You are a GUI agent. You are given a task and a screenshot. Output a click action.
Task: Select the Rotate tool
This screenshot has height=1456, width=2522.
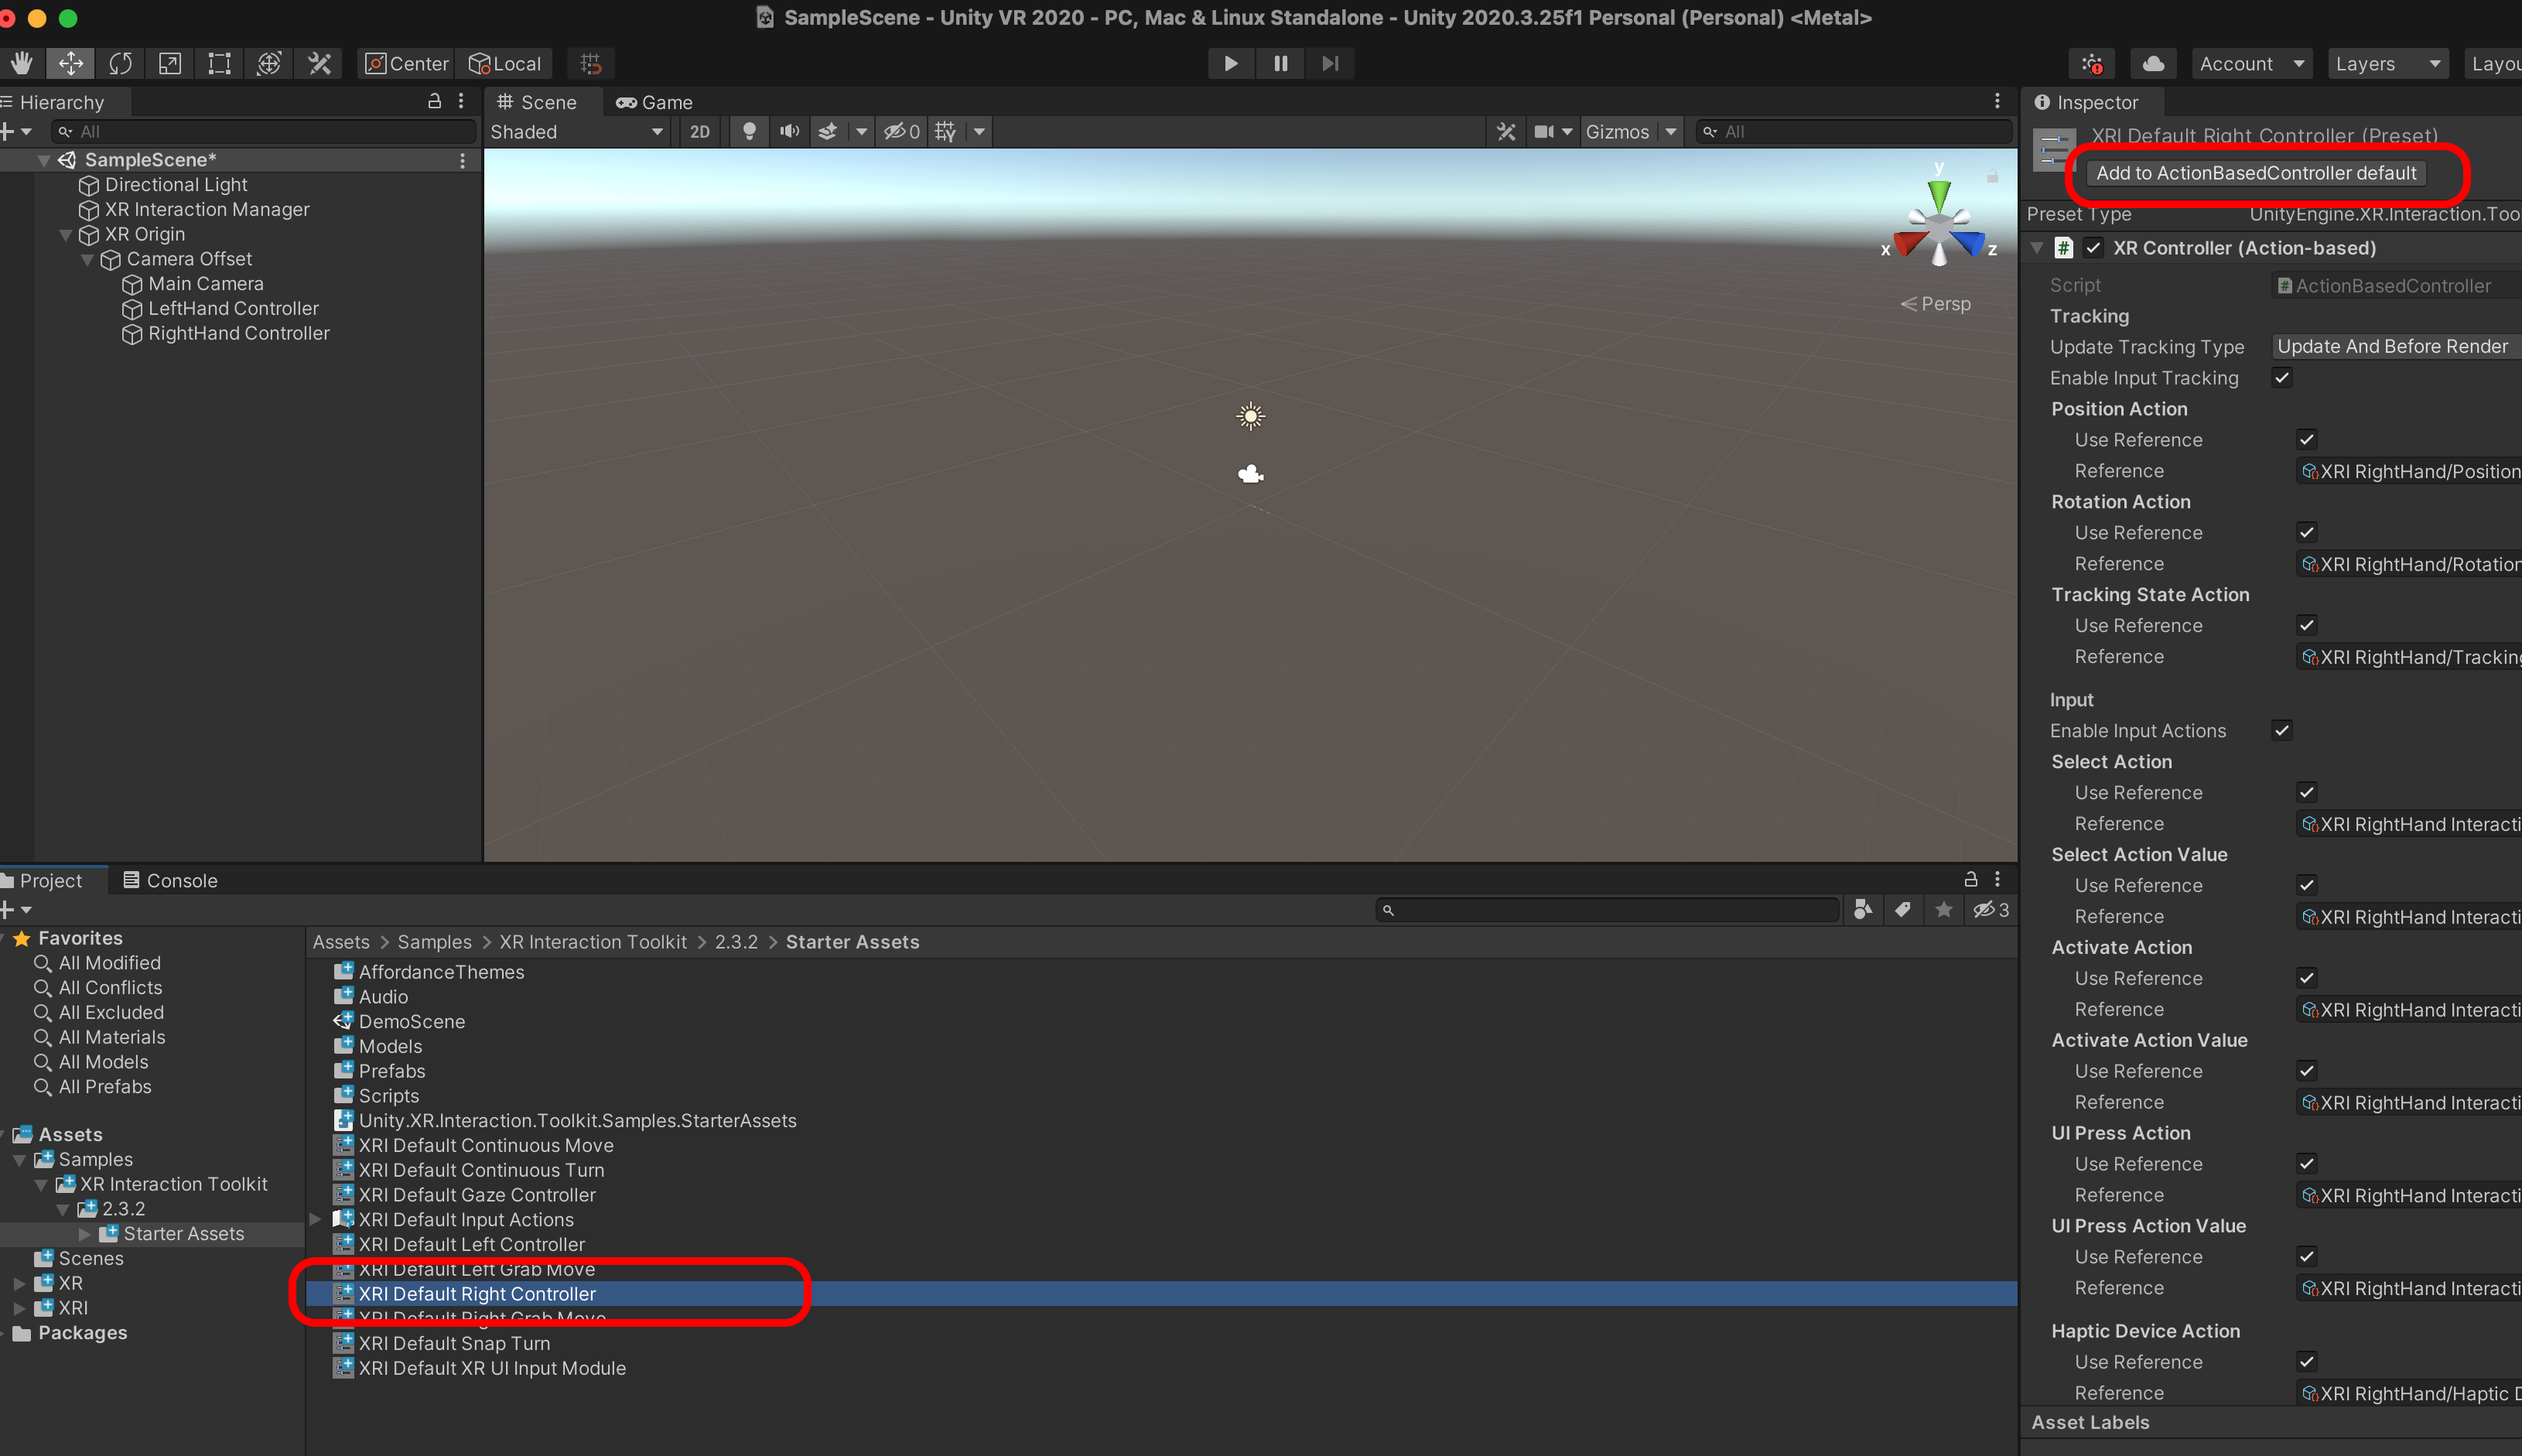[120, 64]
